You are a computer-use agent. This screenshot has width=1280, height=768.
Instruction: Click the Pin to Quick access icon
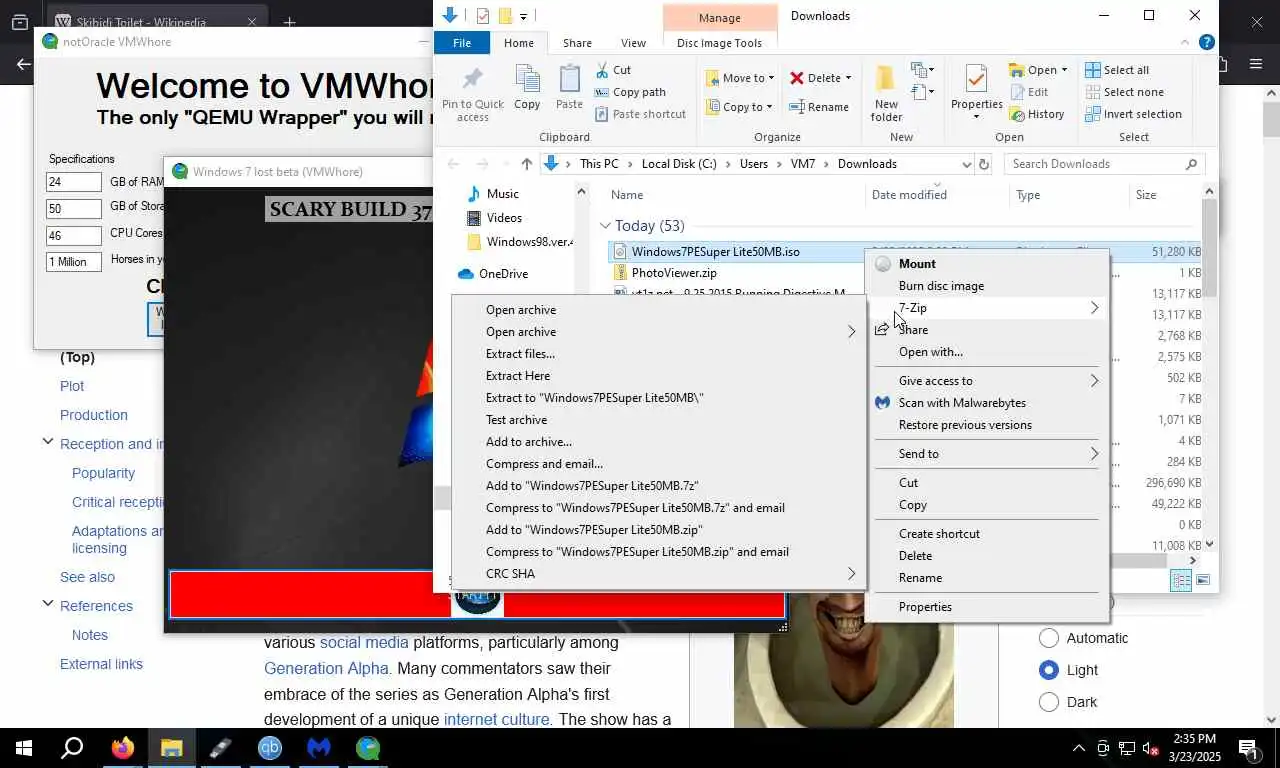point(473,79)
